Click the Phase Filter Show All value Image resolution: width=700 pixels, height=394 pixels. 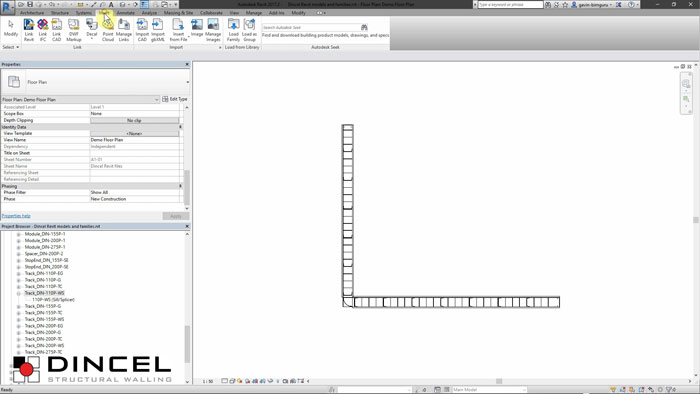[134, 192]
